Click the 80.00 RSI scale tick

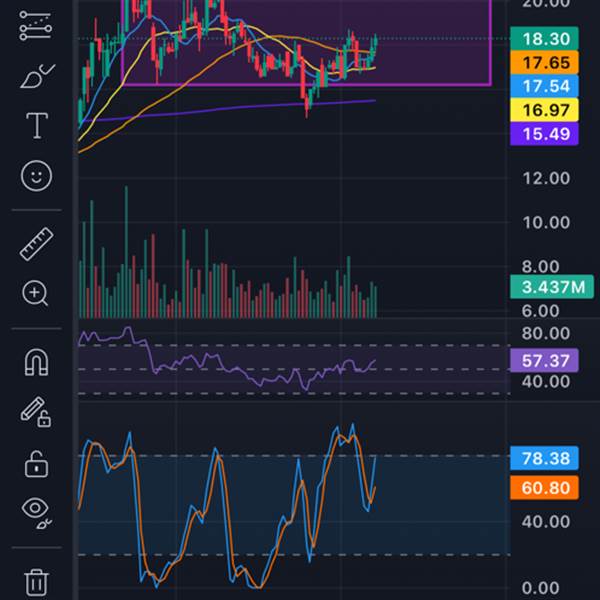[x=546, y=334]
